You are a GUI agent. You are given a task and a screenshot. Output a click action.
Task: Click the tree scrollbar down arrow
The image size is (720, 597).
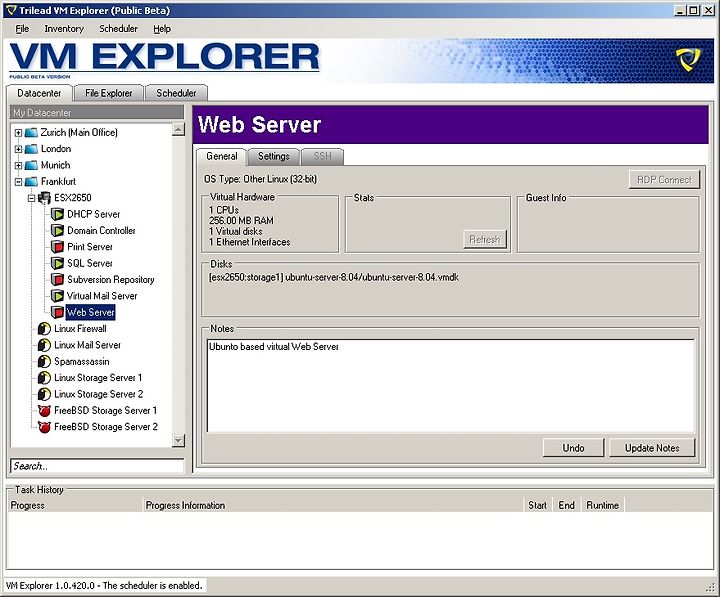tap(178, 440)
